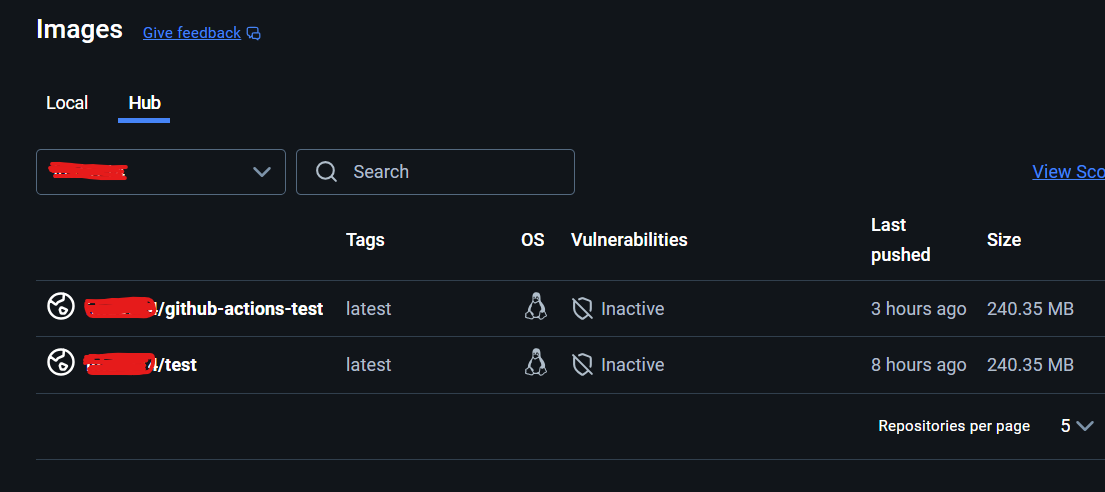Click the inactive shield icon in github-actions-test row

[x=582, y=308]
